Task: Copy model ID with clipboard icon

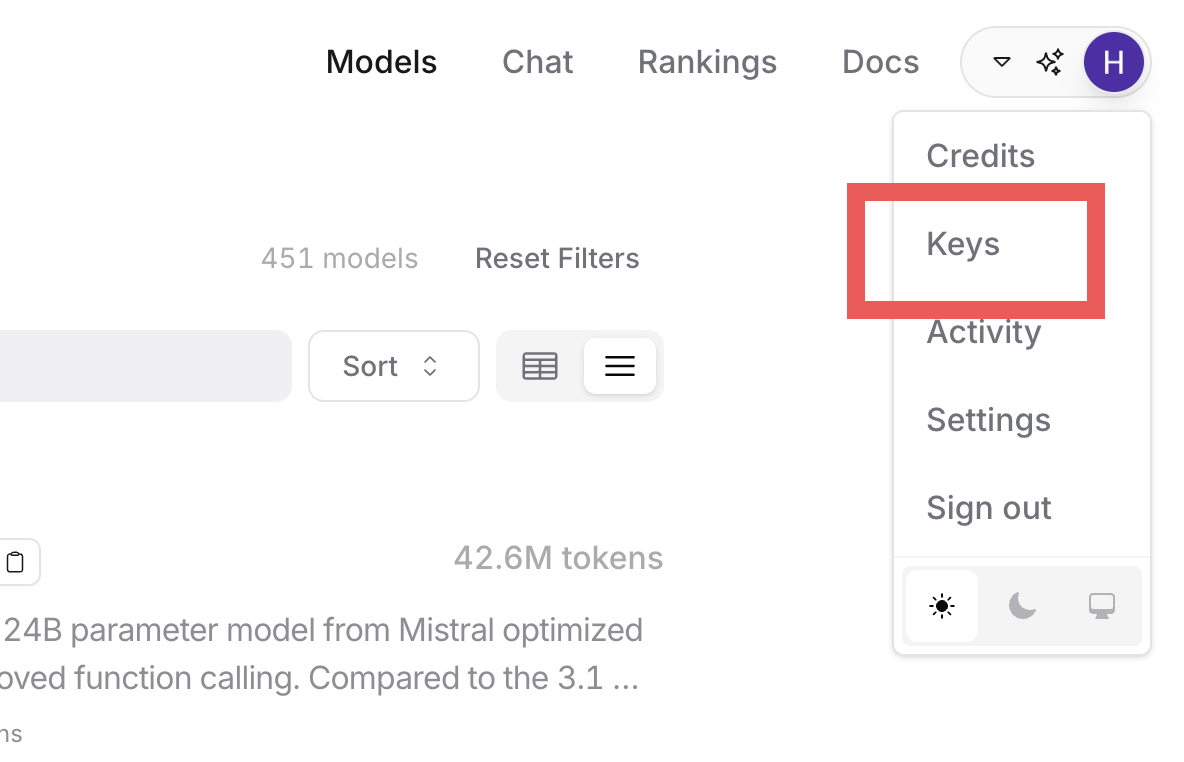Action: click(15, 562)
